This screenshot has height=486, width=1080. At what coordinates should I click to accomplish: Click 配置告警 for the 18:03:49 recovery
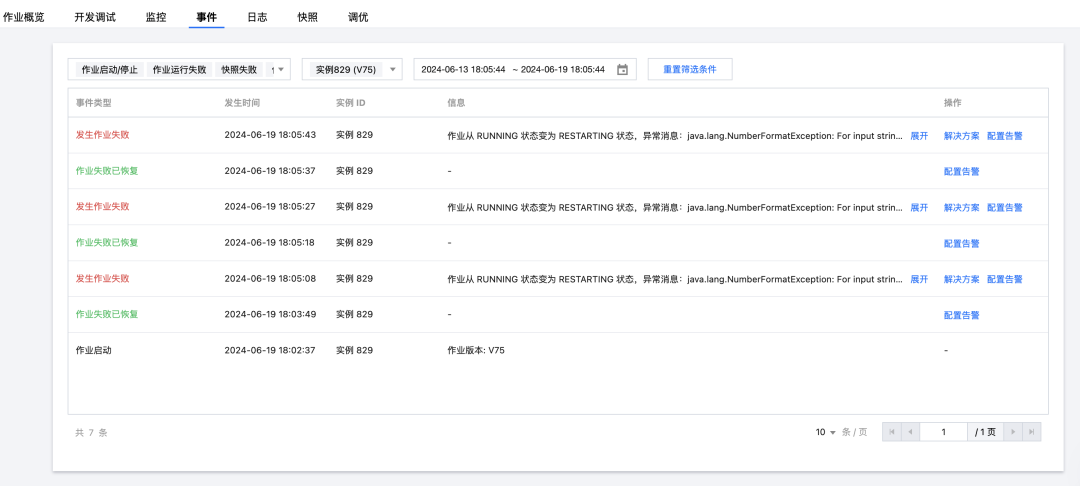coord(961,315)
